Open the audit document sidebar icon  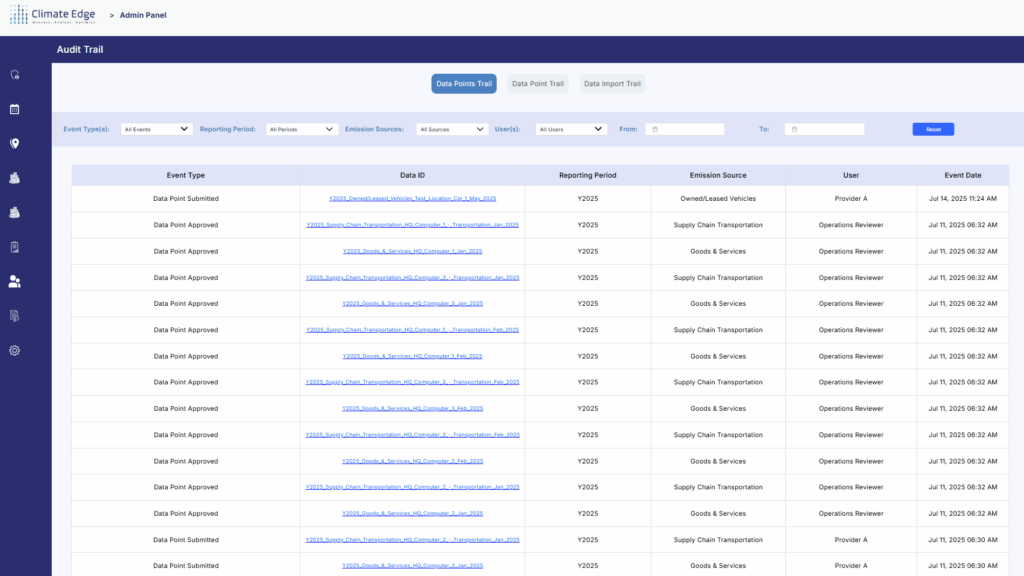(x=14, y=315)
